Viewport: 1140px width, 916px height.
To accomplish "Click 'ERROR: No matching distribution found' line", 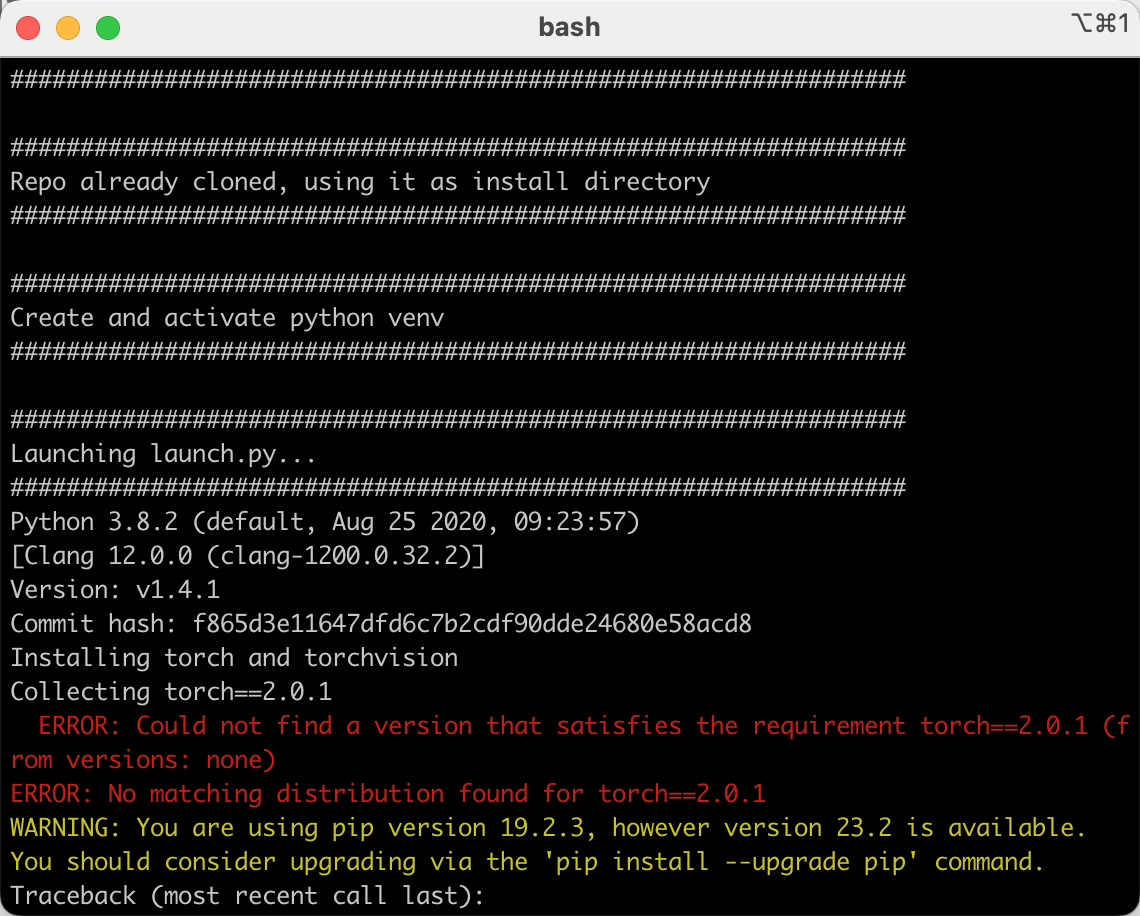I will 388,794.
